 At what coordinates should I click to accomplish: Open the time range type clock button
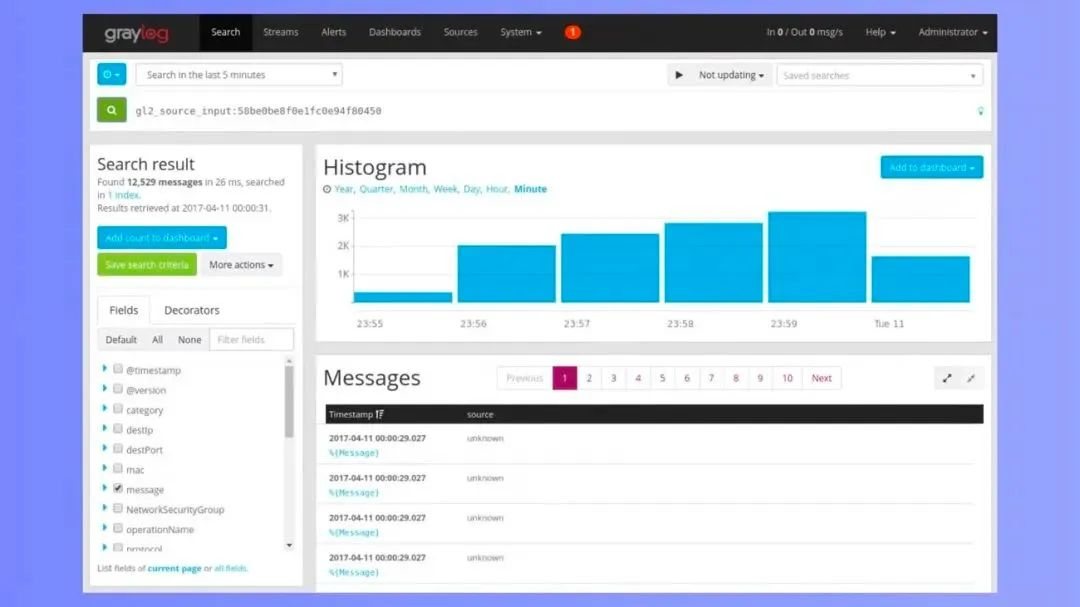point(111,74)
